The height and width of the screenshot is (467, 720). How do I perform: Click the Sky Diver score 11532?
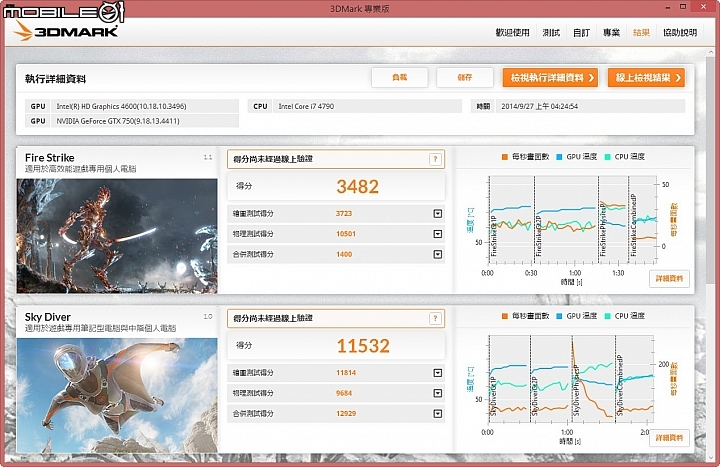[x=363, y=346]
